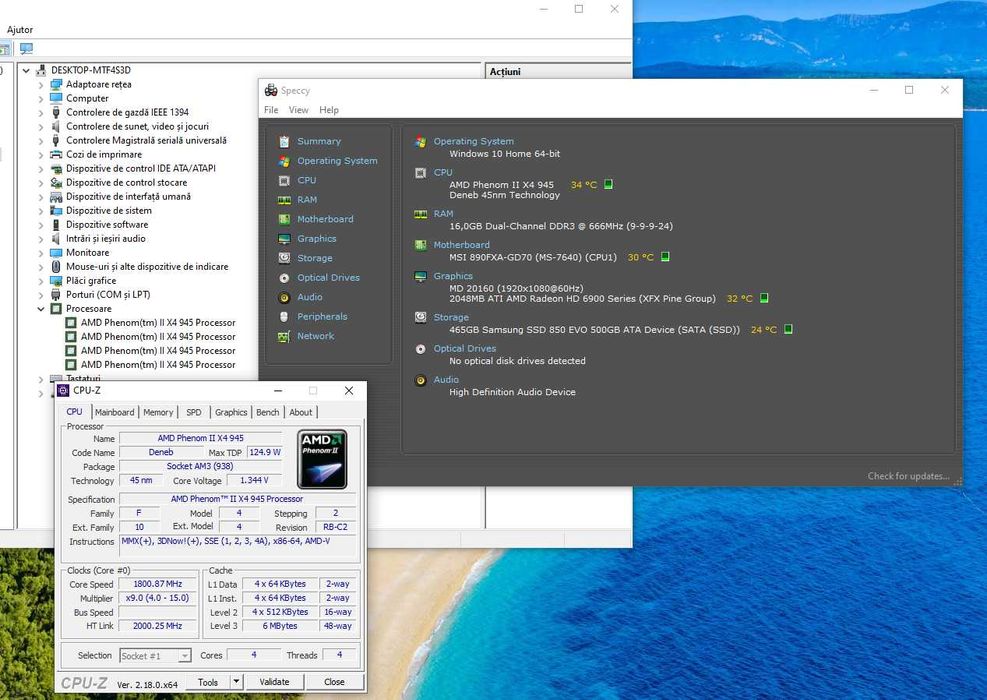Switch to the Bench tab in CPU-Z
The image size is (987, 700).
pos(268,412)
